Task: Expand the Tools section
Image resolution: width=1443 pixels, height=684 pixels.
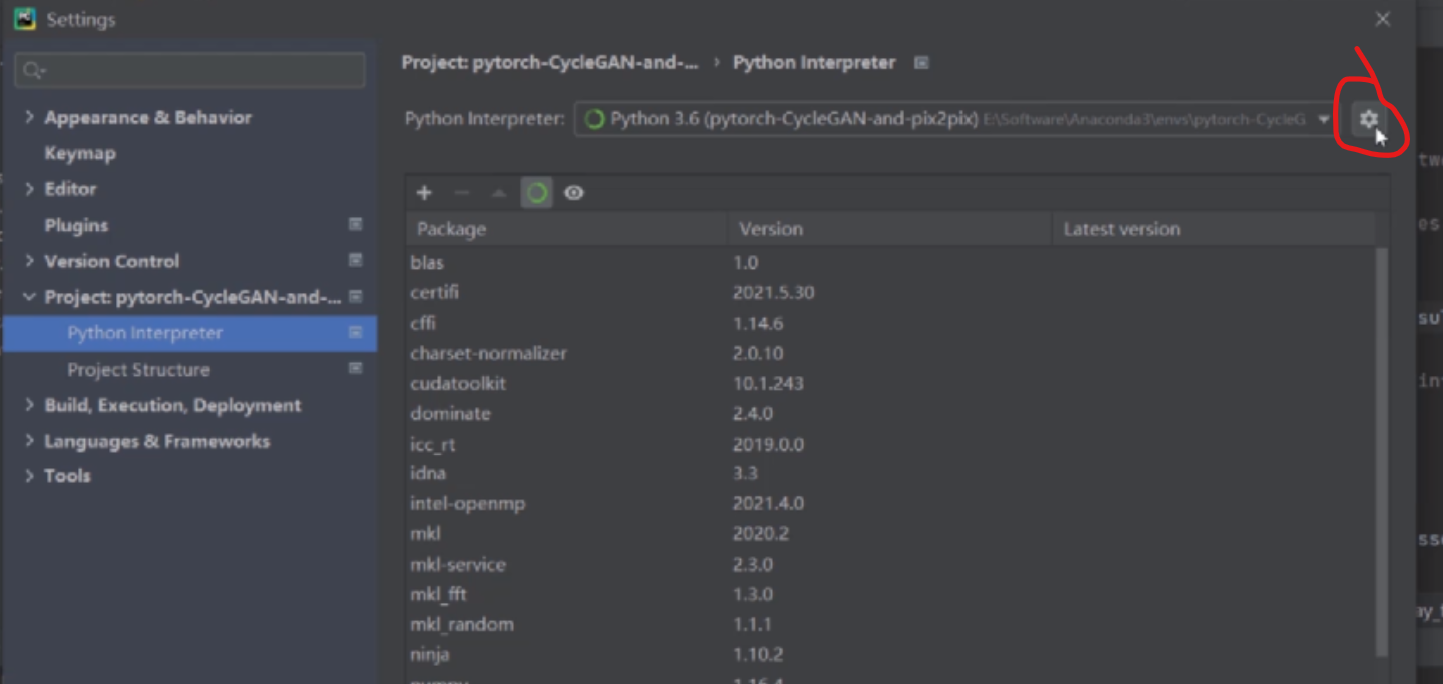Action: click(x=29, y=476)
